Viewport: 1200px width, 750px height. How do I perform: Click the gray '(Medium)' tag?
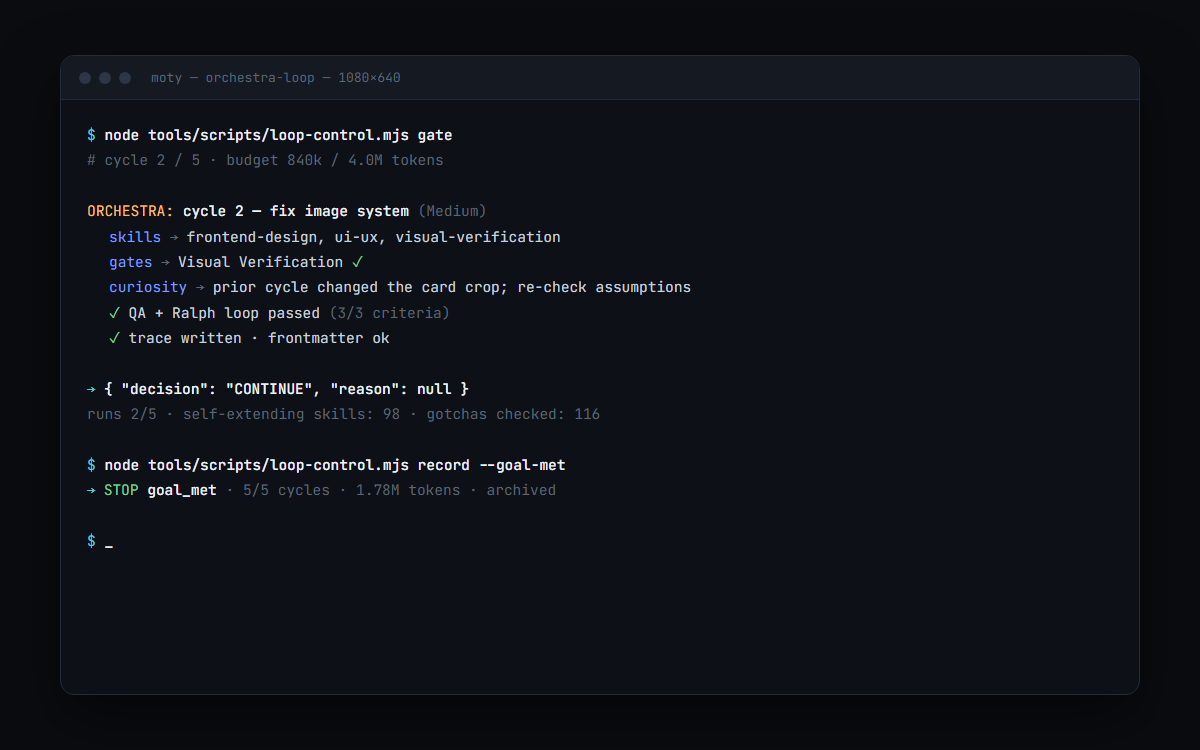pos(452,211)
